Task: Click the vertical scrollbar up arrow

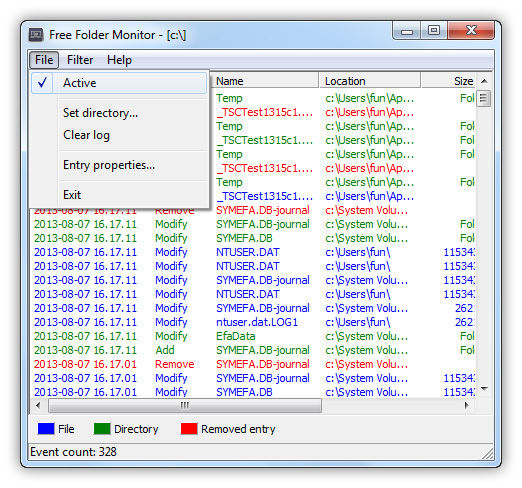Action: tap(484, 81)
